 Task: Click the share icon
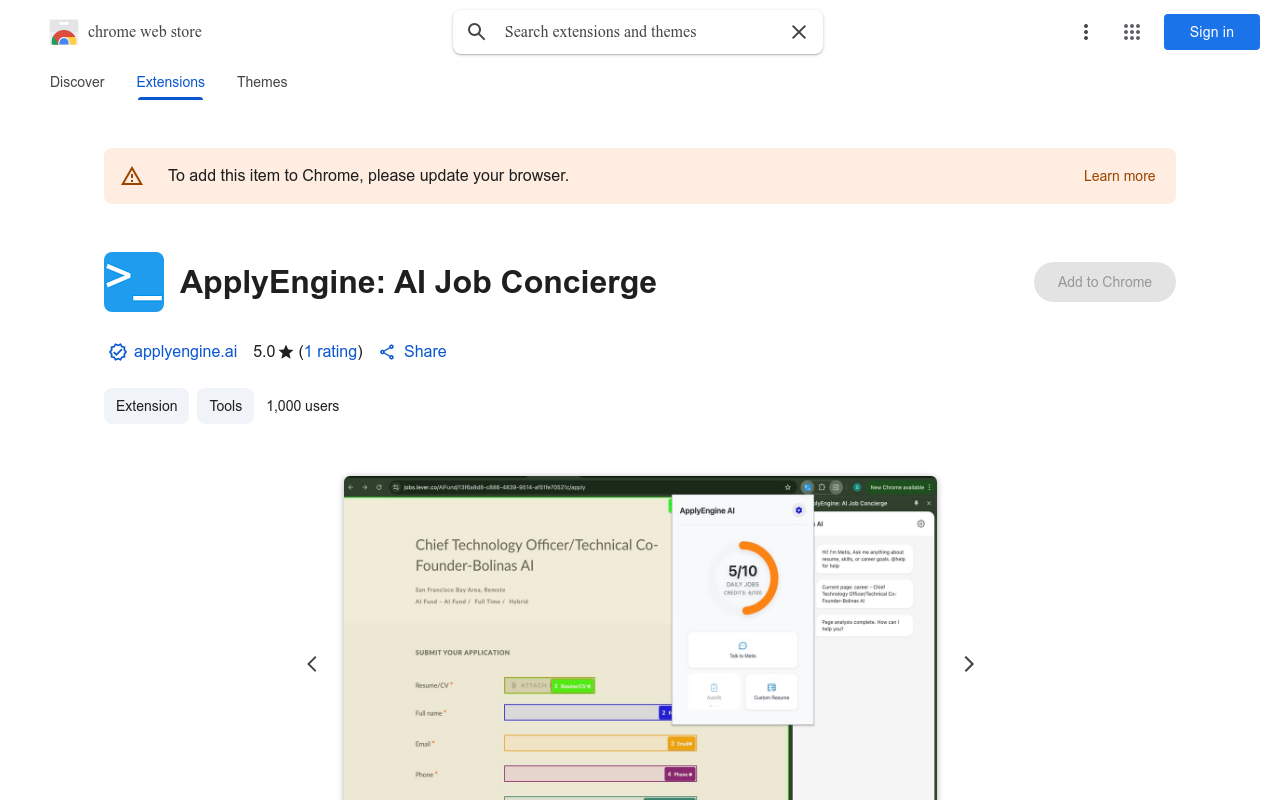coord(387,352)
